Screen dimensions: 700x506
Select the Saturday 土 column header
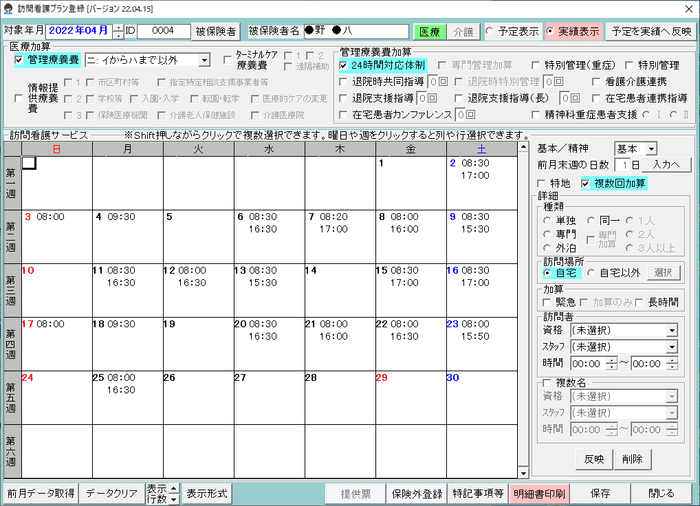click(482, 149)
